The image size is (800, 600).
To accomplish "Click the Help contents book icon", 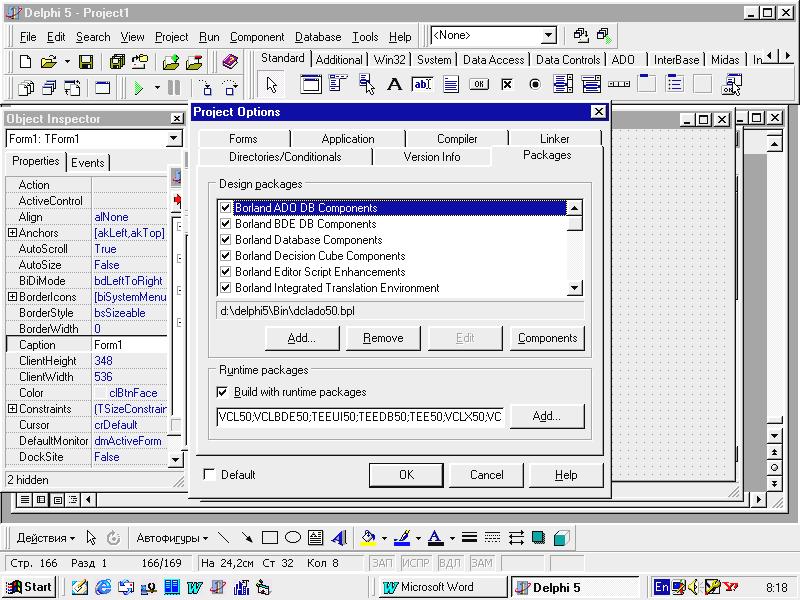I will 231,62.
